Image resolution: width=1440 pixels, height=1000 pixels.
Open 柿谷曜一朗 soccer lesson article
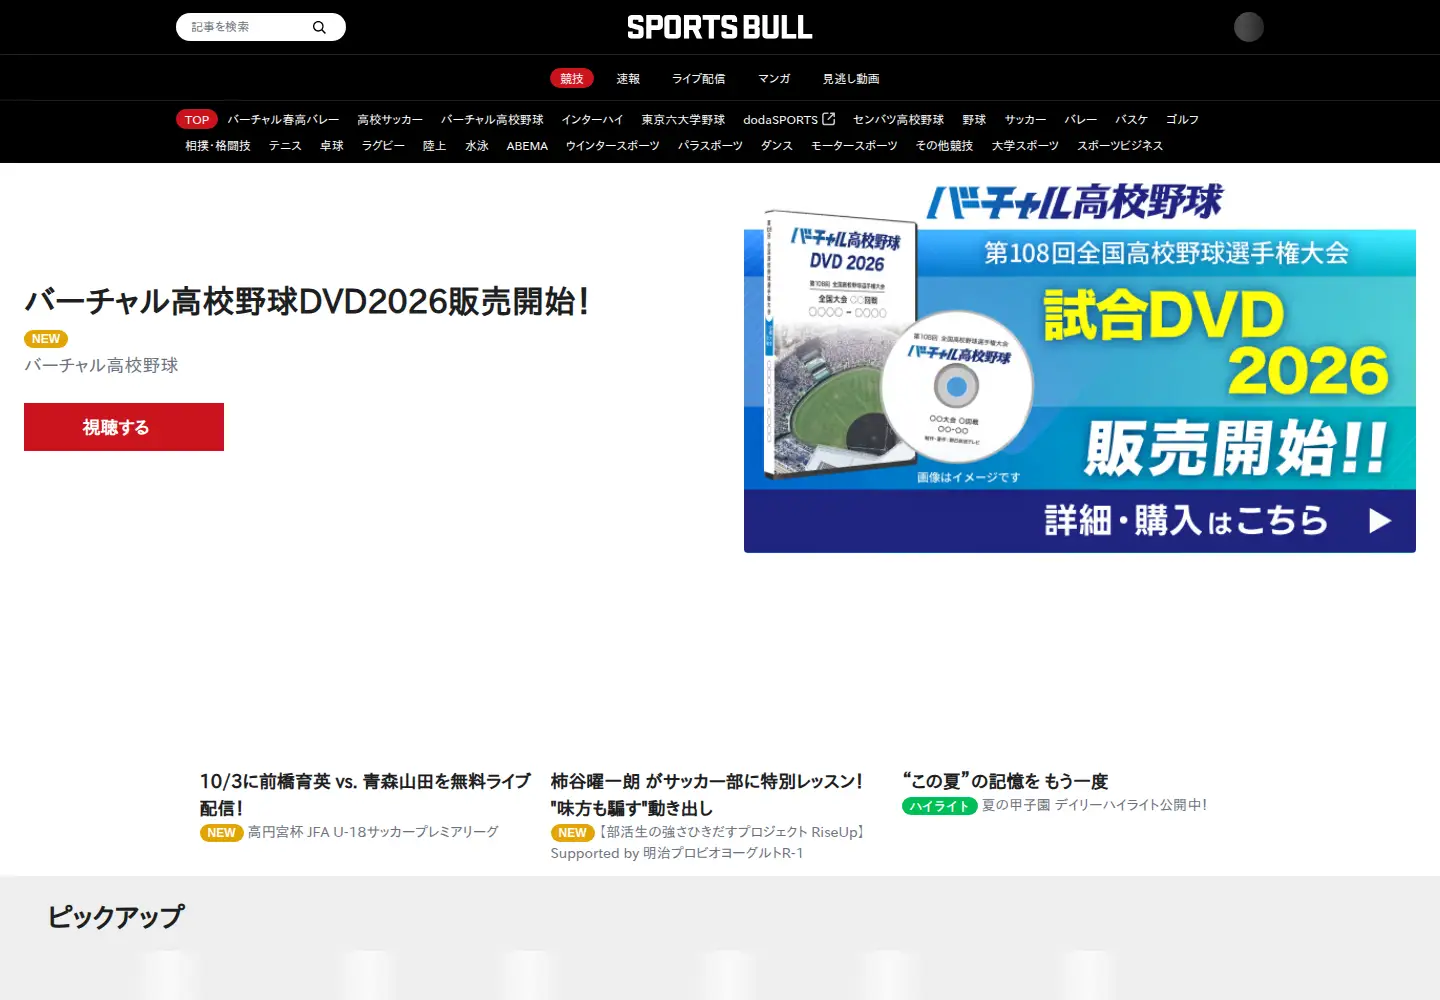coord(707,794)
